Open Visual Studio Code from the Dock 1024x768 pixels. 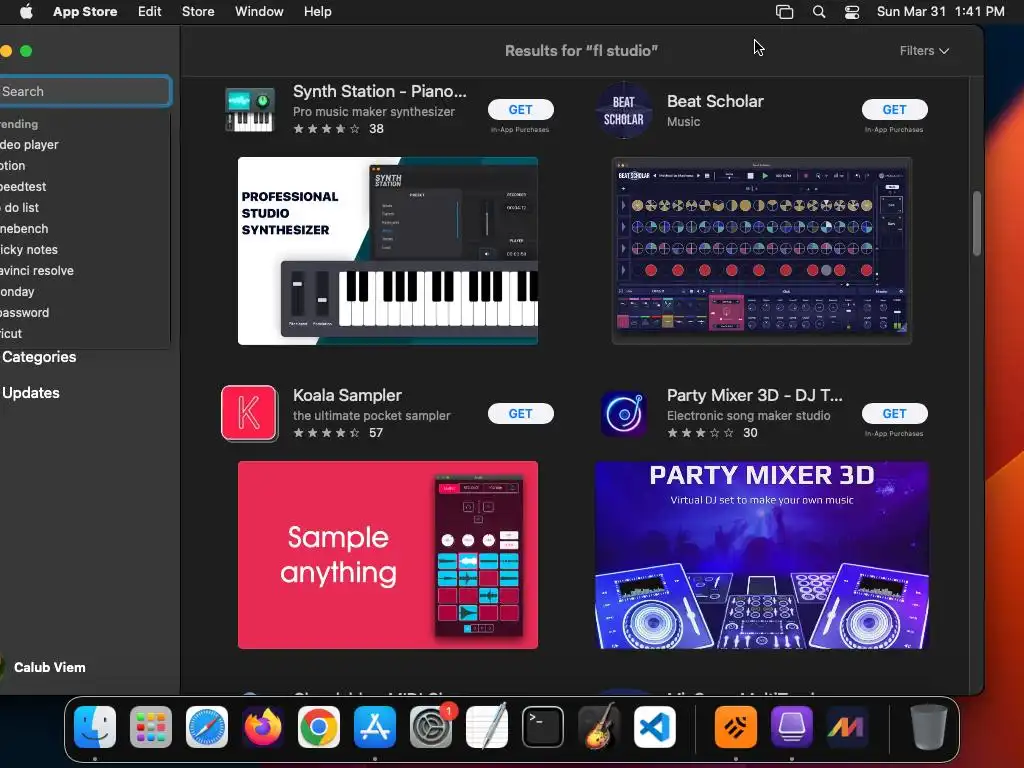coord(655,727)
